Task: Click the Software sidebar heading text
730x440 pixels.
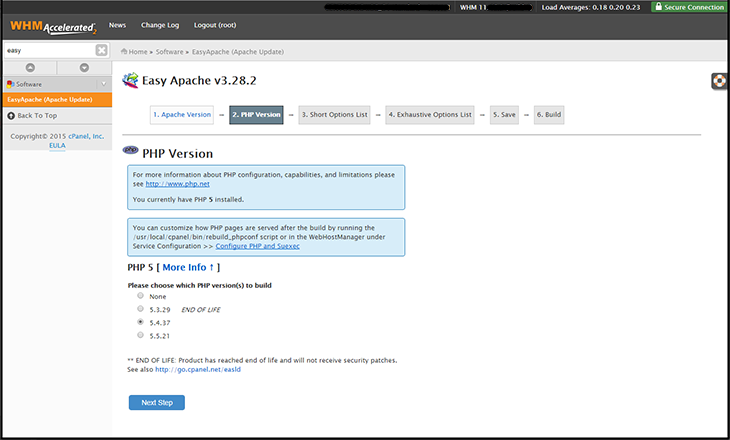Action: tap(29, 84)
